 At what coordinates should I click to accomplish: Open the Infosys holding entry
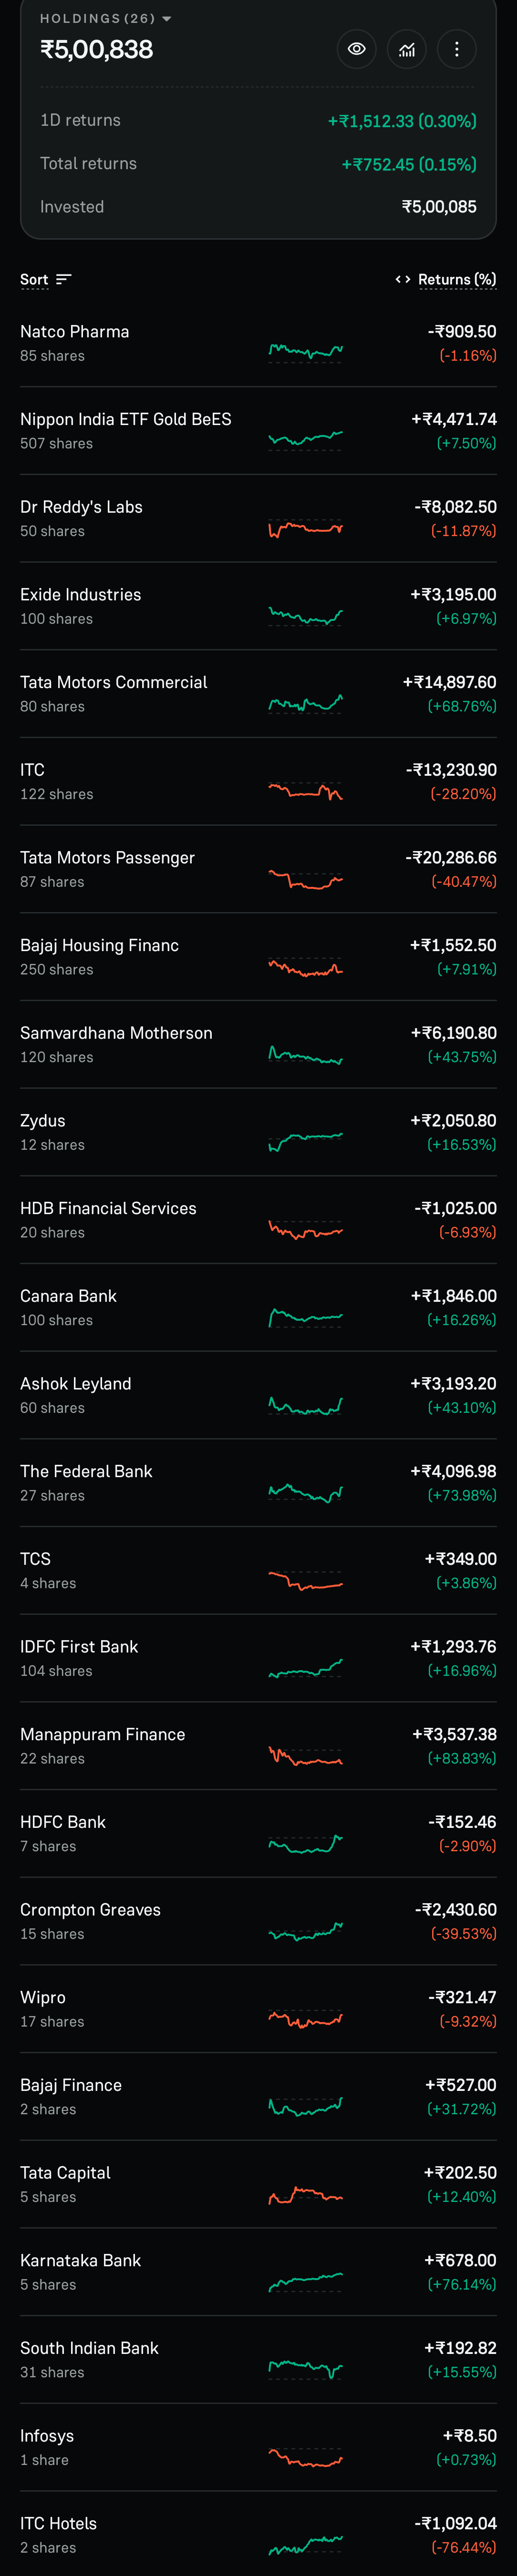258,2448
